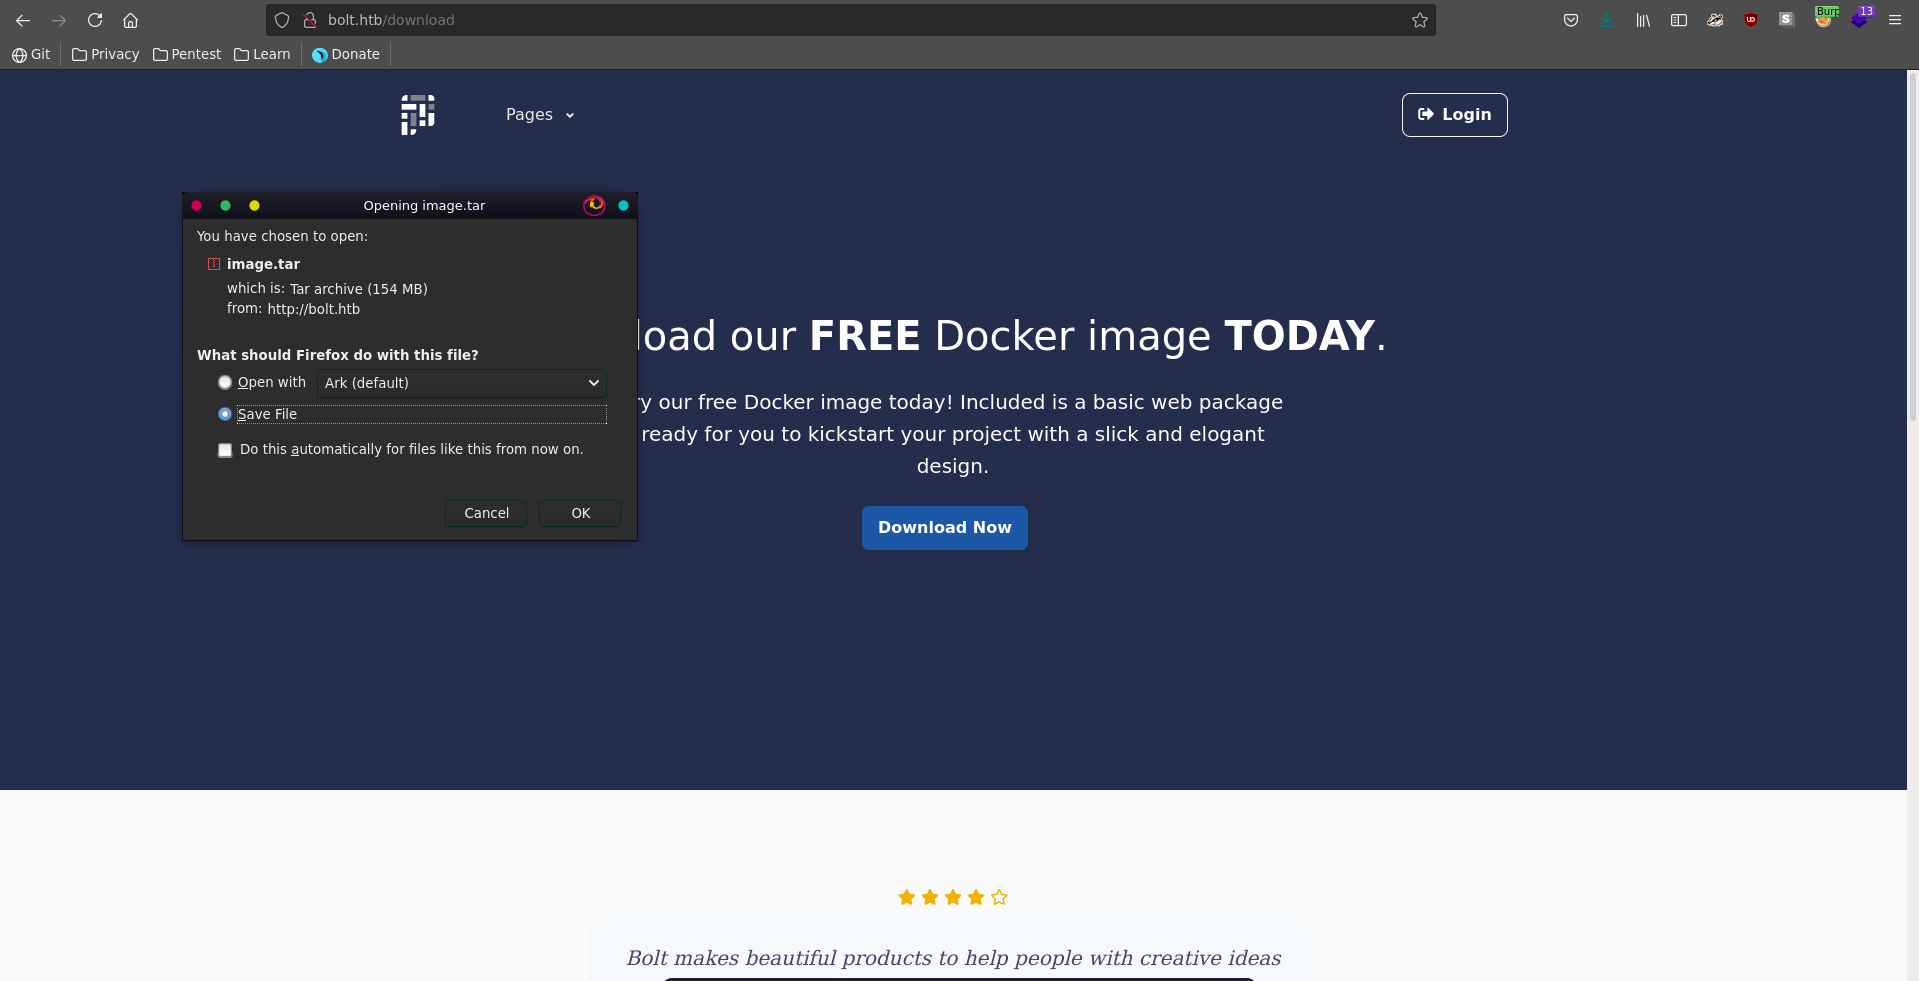Open the Learn bookmarks folder
The height and width of the screenshot is (981, 1919).
[262, 54]
